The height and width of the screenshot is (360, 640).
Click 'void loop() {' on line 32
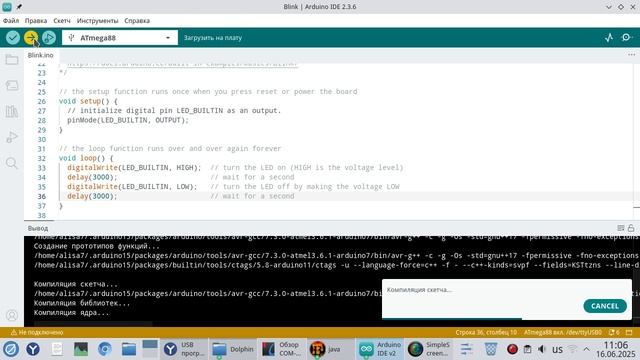pyautogui.click(x=86, y=158)
